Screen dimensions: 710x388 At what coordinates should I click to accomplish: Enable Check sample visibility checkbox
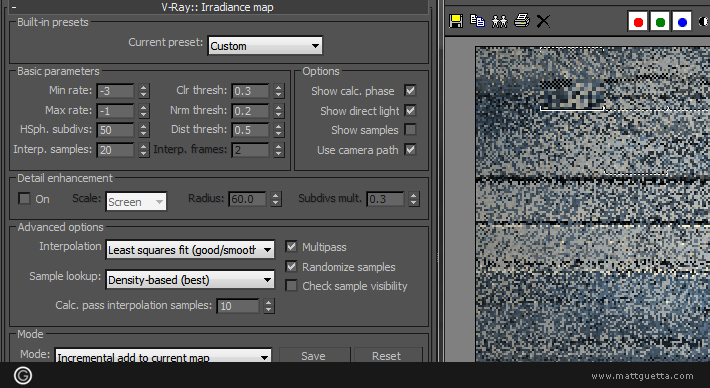coord(291,286)
